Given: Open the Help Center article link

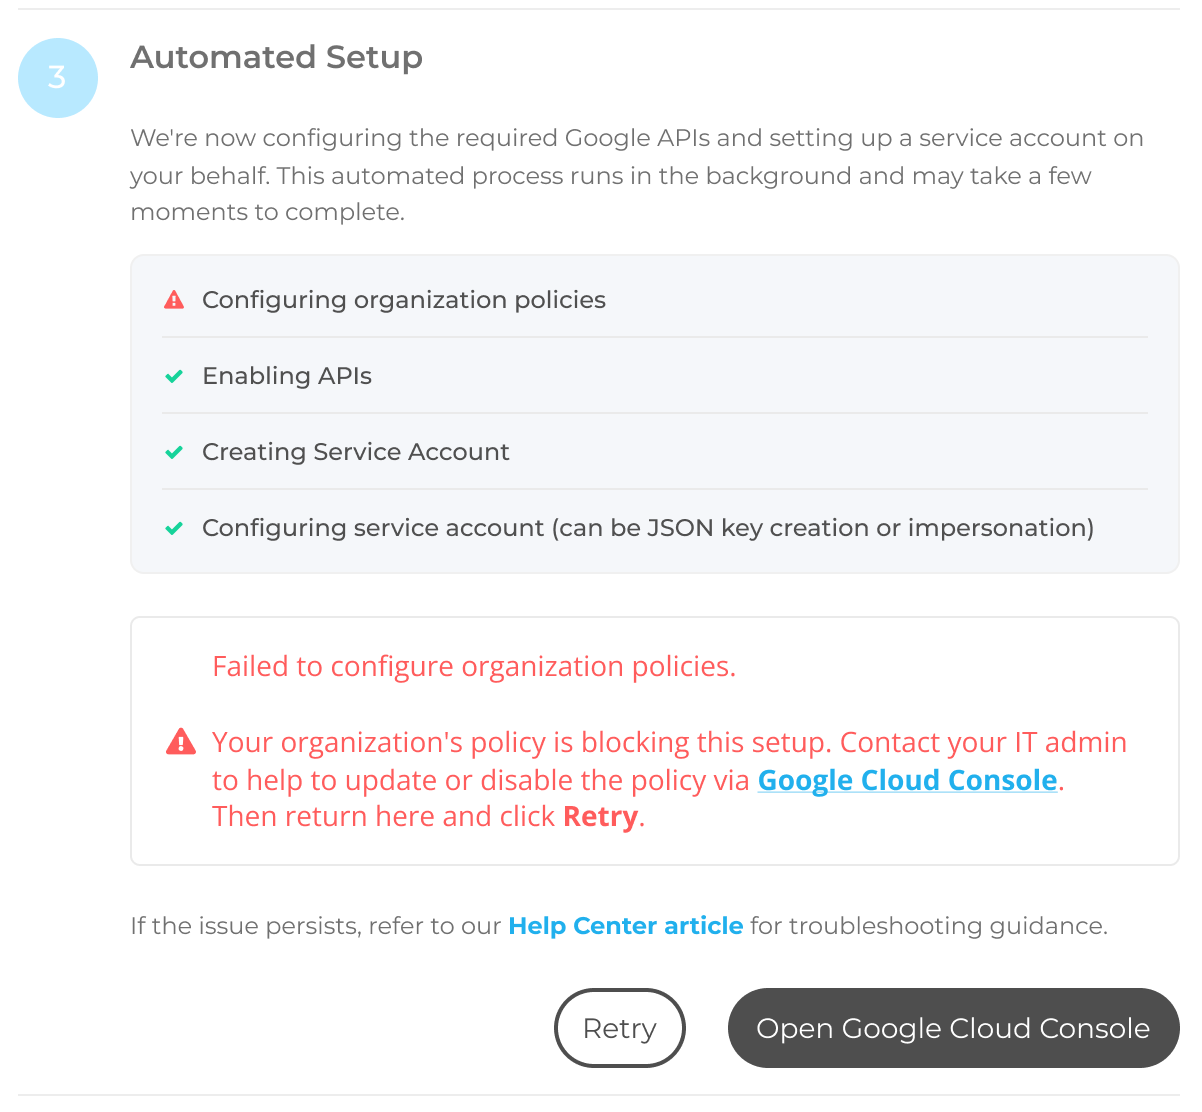Looking at the screenshot, I should (x=626, y=926).
